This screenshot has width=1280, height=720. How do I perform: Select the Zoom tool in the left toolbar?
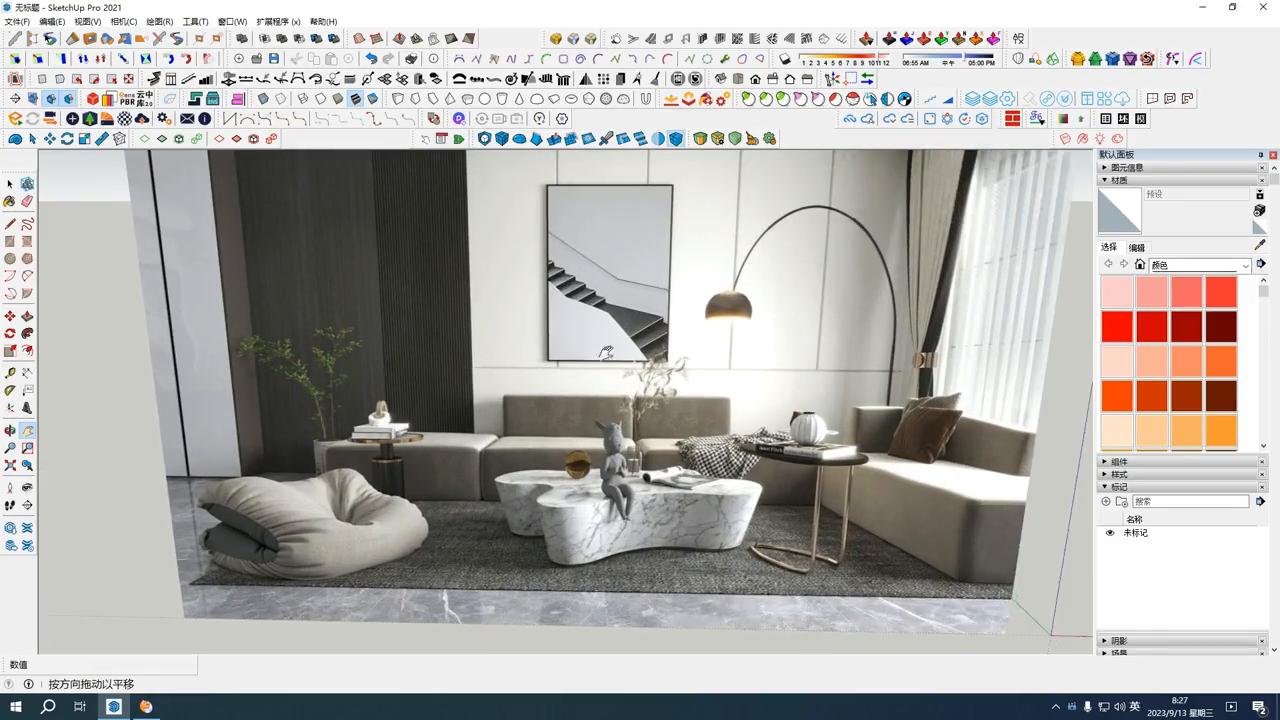(x=8, y=448)
